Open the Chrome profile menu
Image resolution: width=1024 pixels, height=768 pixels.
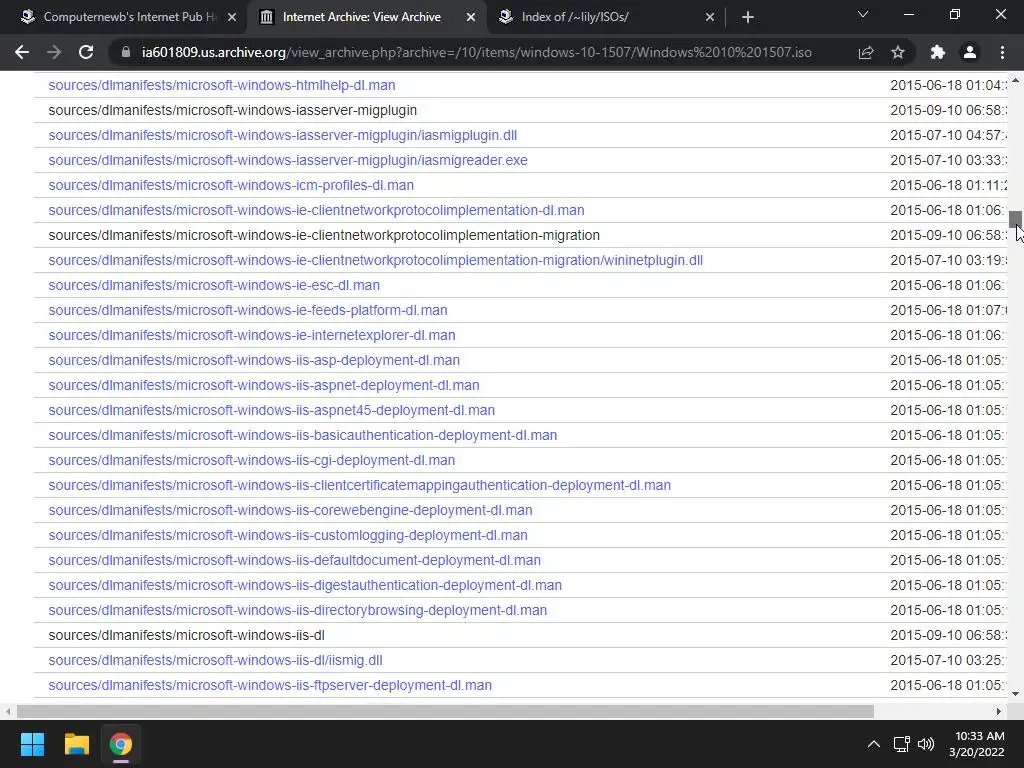(x=970, y=52)
